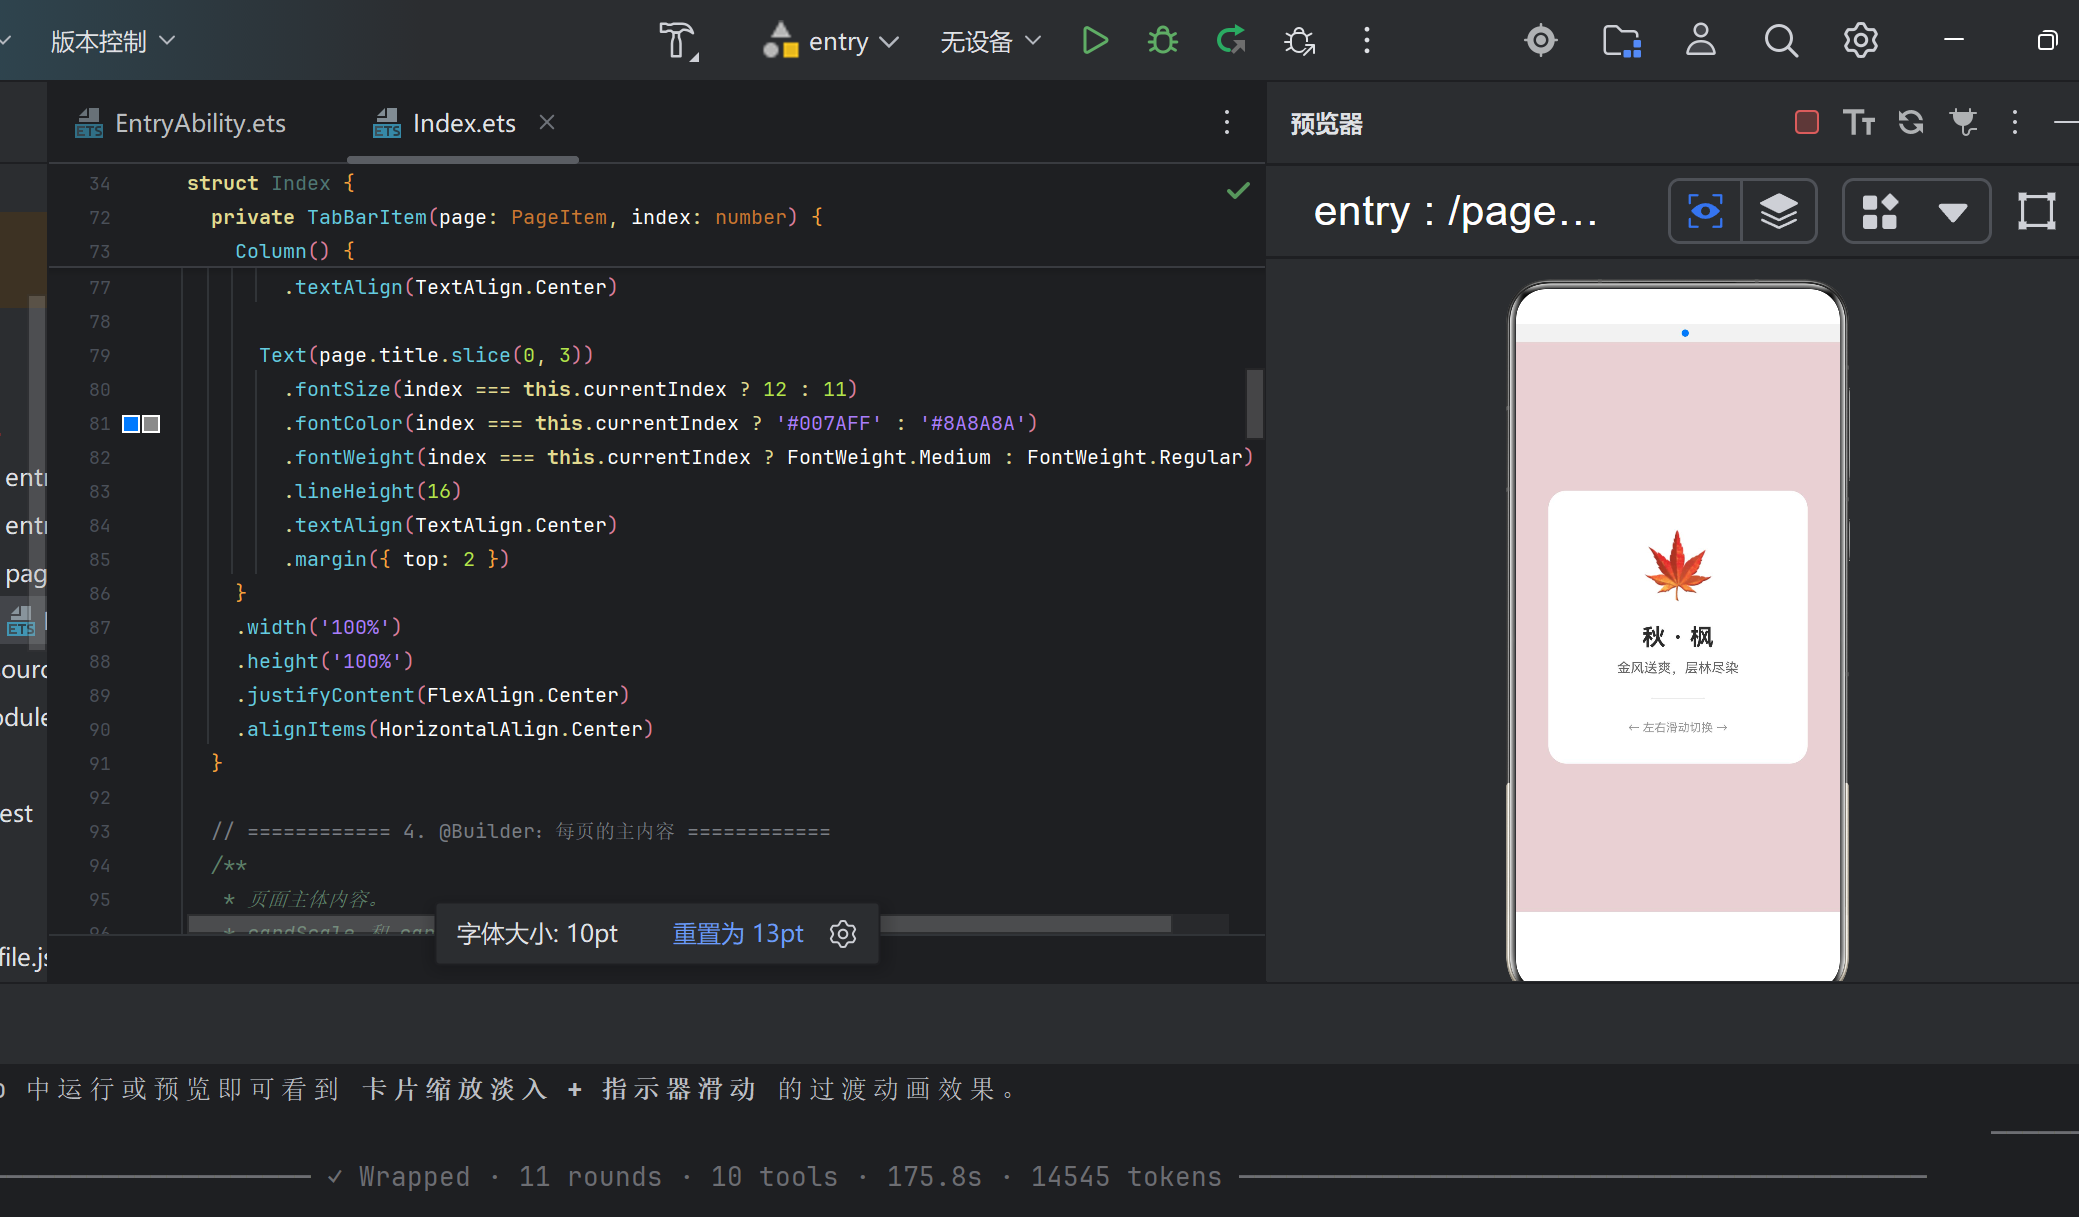Toggle the inspector eye mode in previewer
The width and height of the screenshot is (2079, 1217).
1705,211
